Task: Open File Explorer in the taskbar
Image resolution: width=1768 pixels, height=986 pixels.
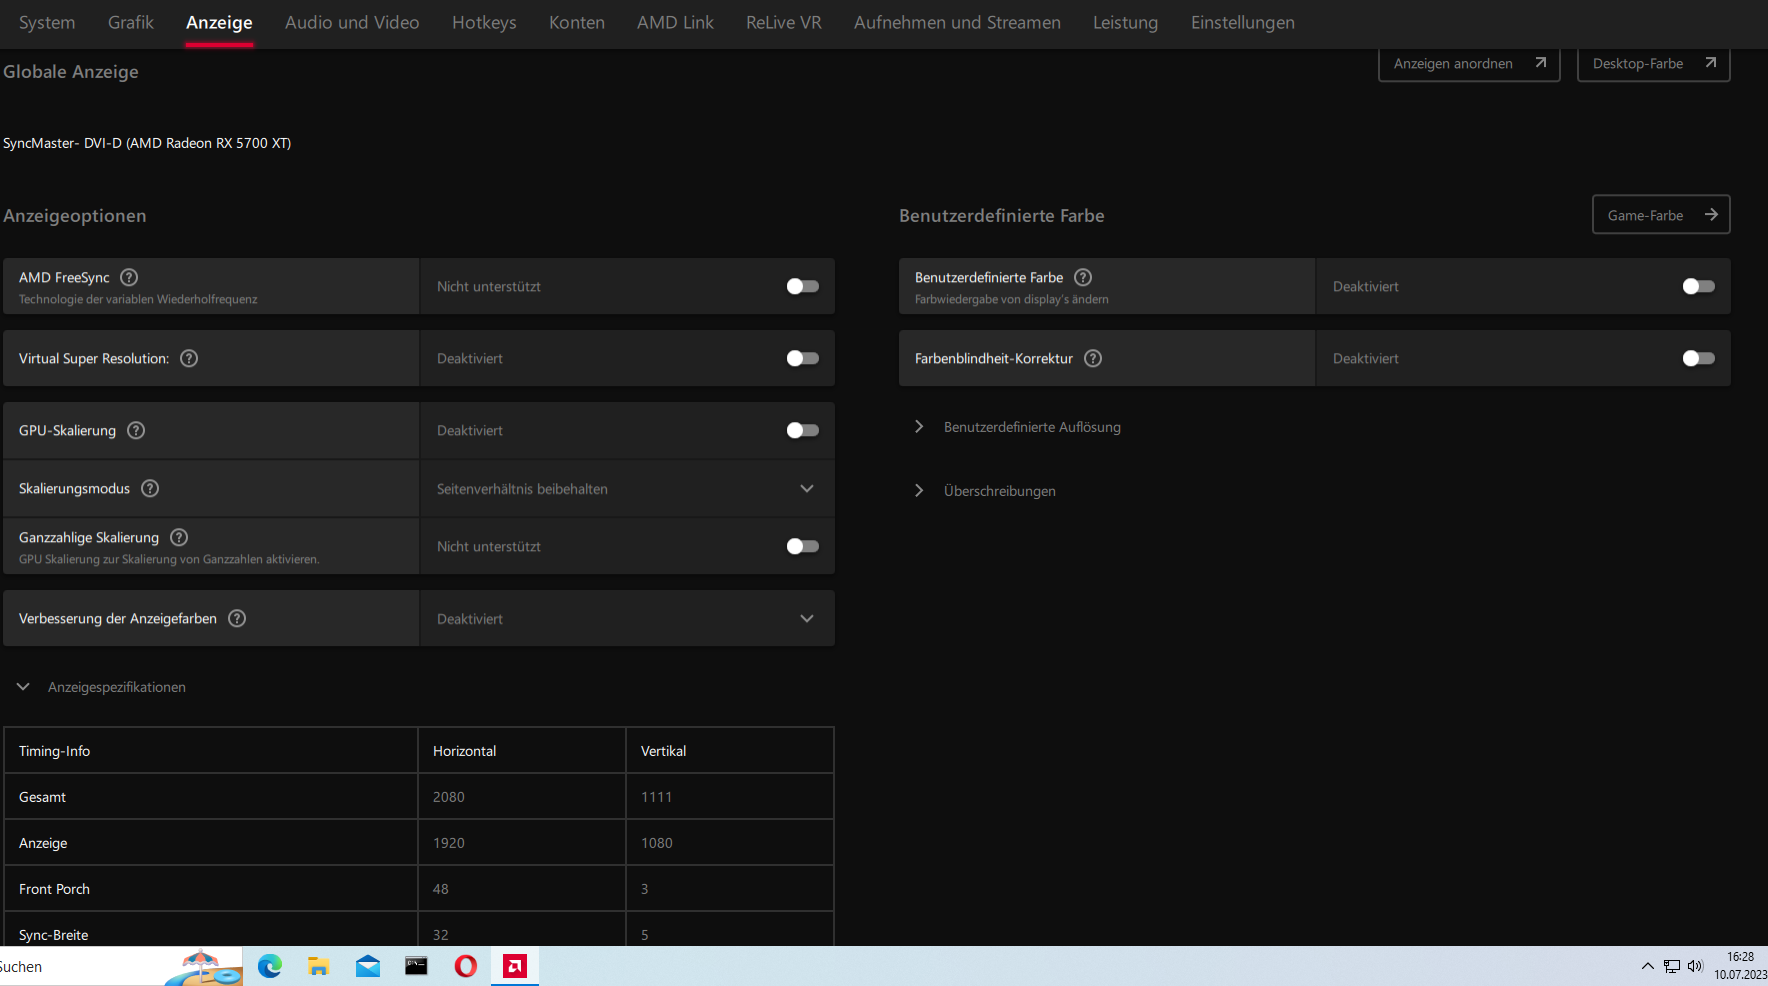Action: (x=319, y=966)
